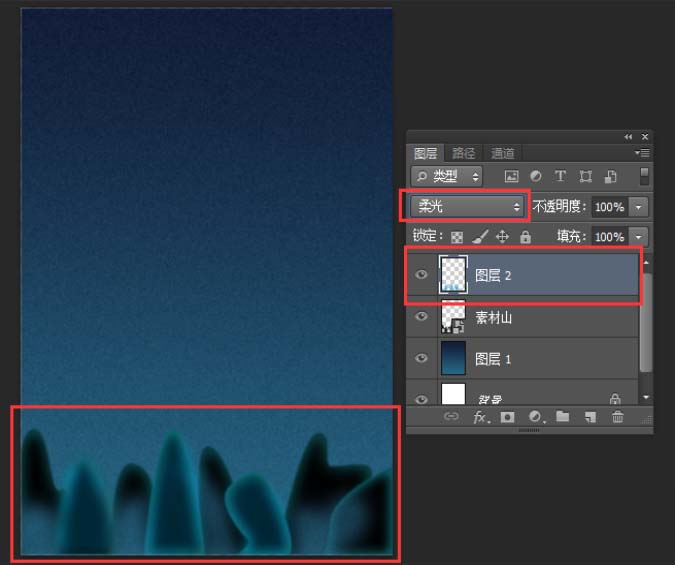Screen dimensions: 675x565
Task: Select the 图层 1 gradient thumbnail
Action: (x=453, y=358)
